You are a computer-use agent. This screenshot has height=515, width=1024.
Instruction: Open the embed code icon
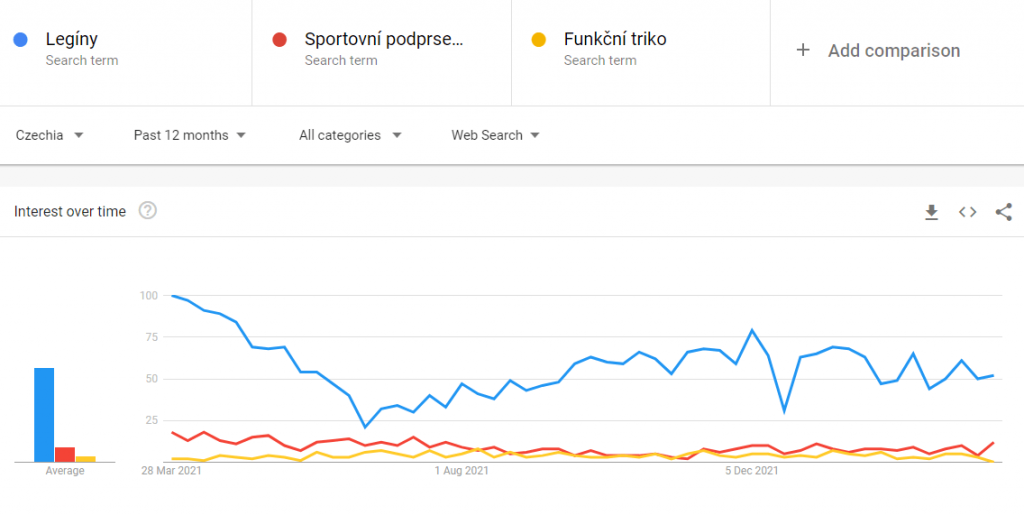click(x=967, y=212)
